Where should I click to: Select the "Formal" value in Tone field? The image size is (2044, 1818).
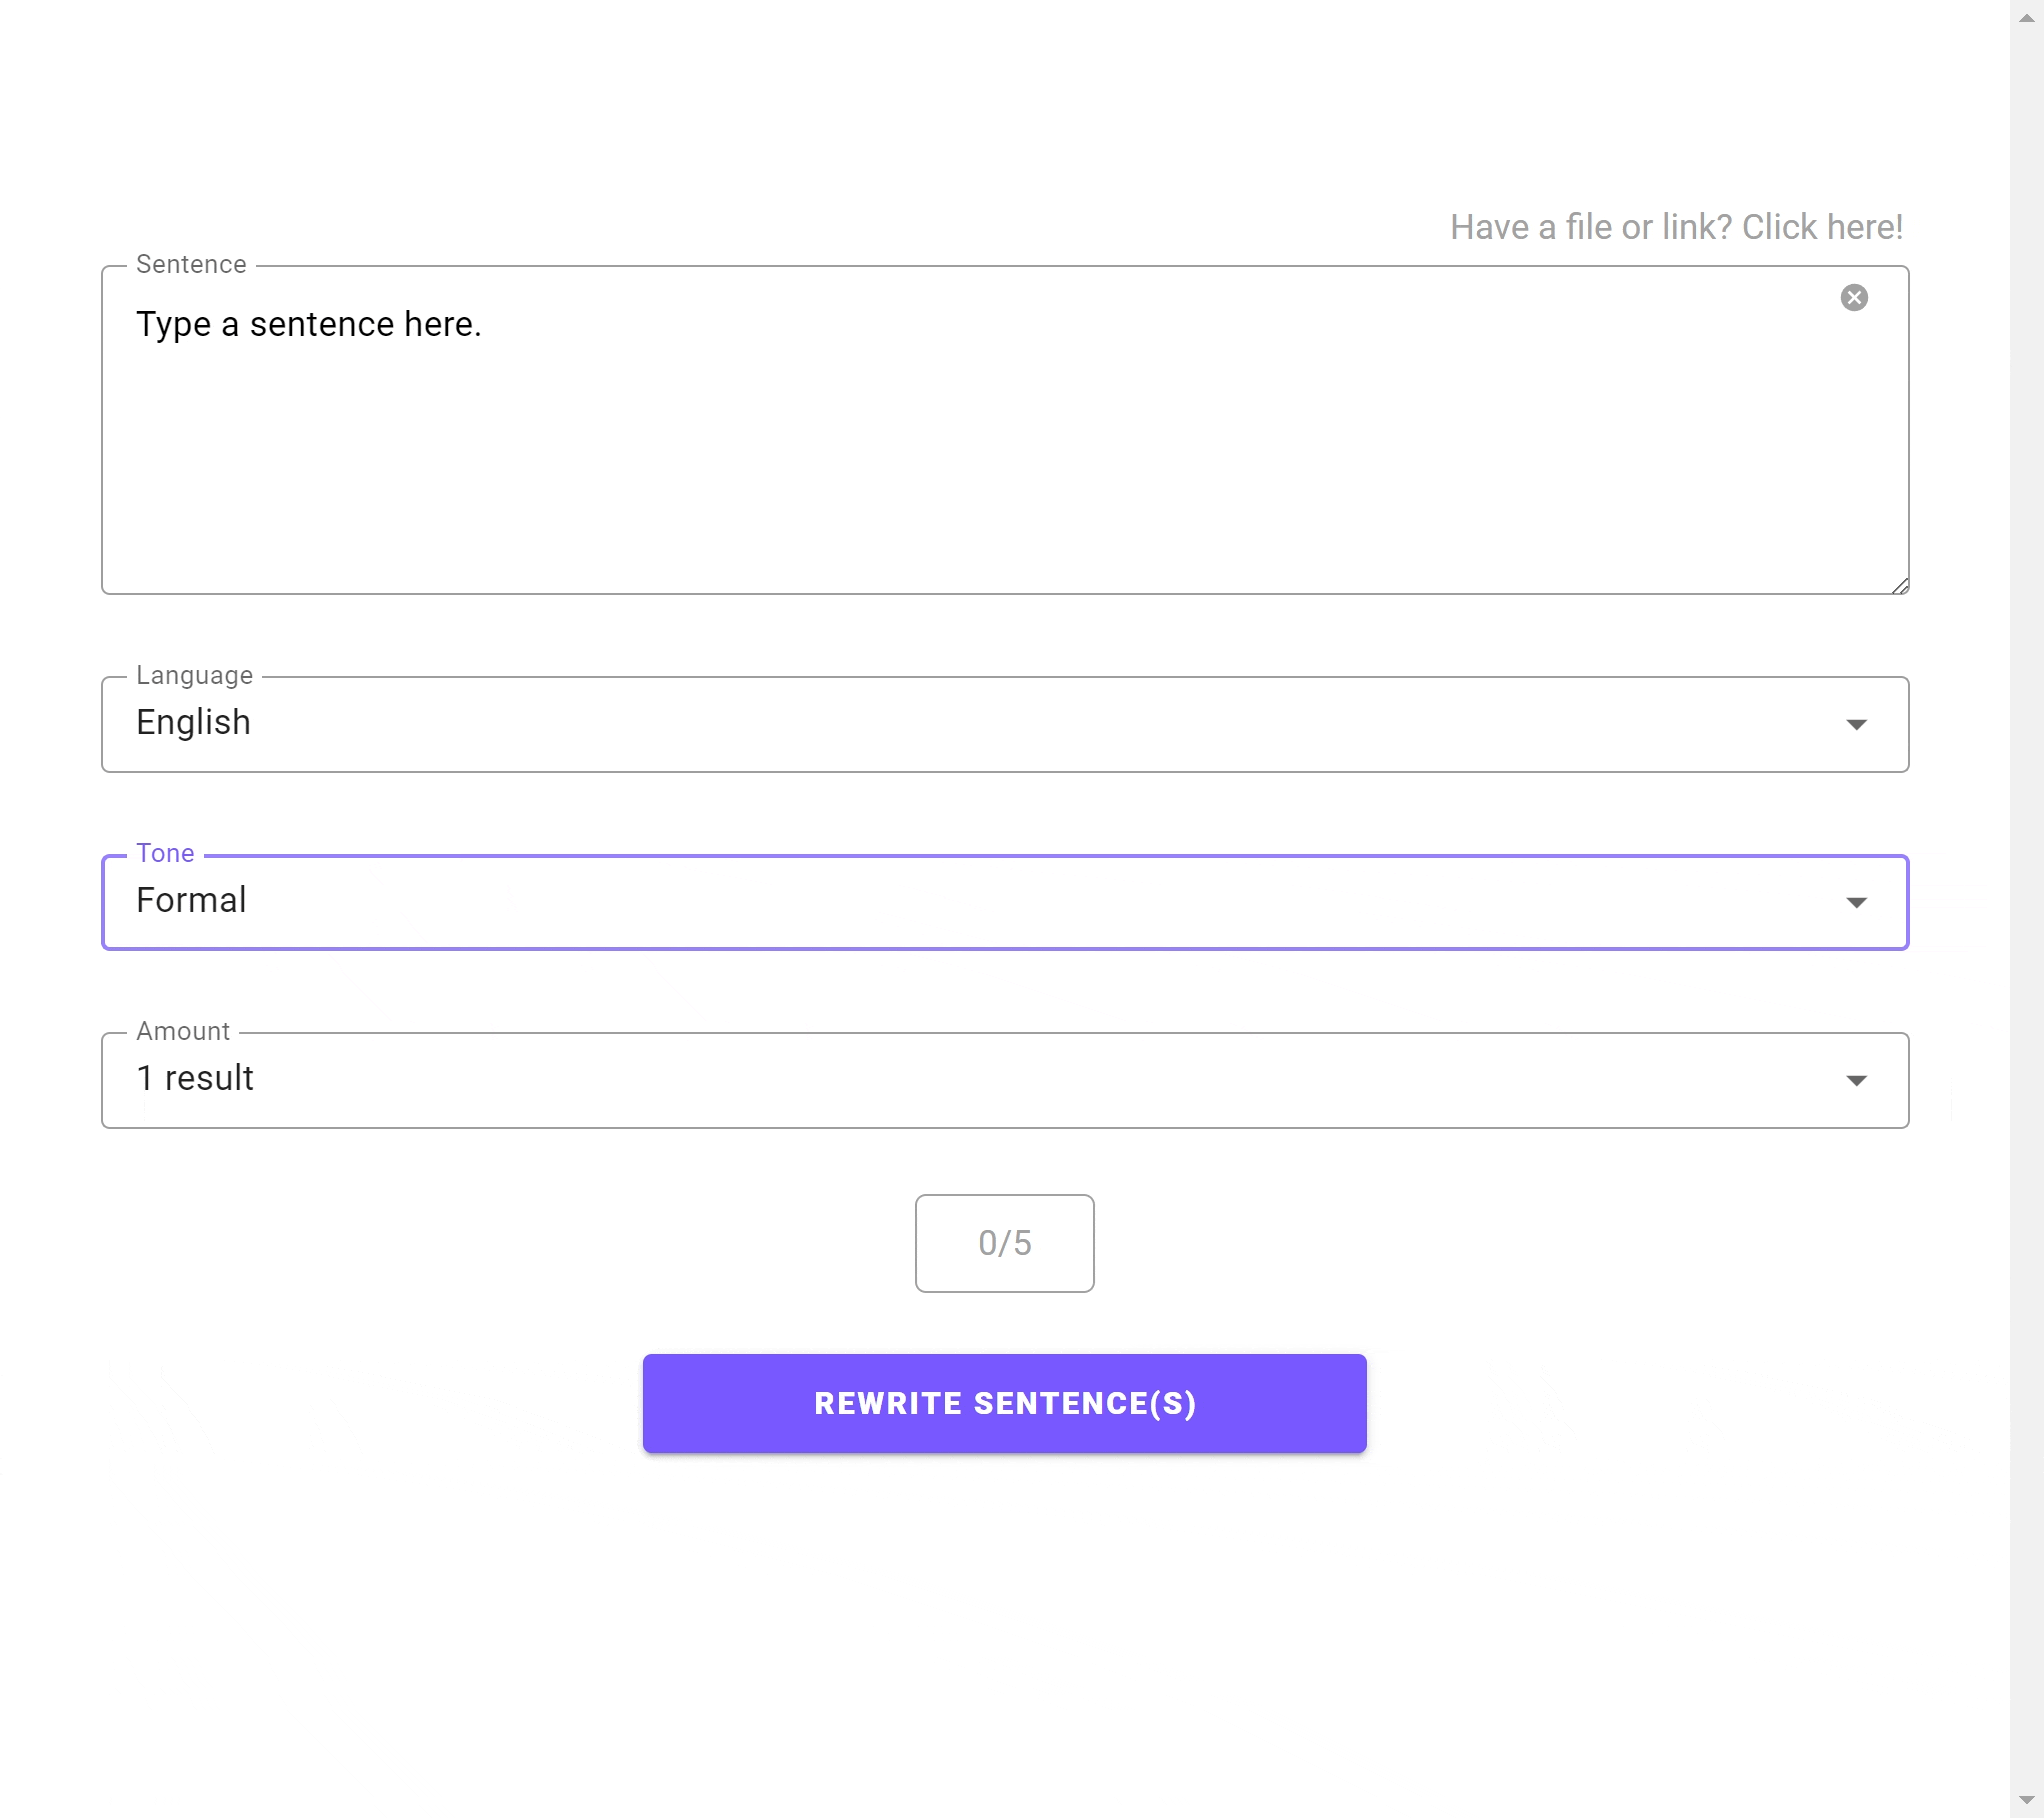click(x=191, y=900)
